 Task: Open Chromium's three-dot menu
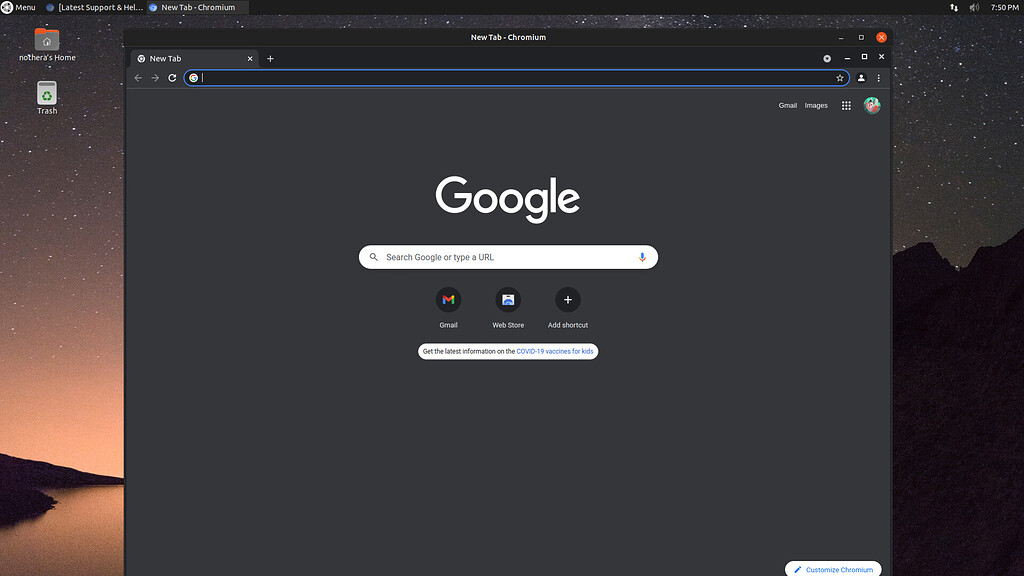pyautogui.click(x=879, y=77)
